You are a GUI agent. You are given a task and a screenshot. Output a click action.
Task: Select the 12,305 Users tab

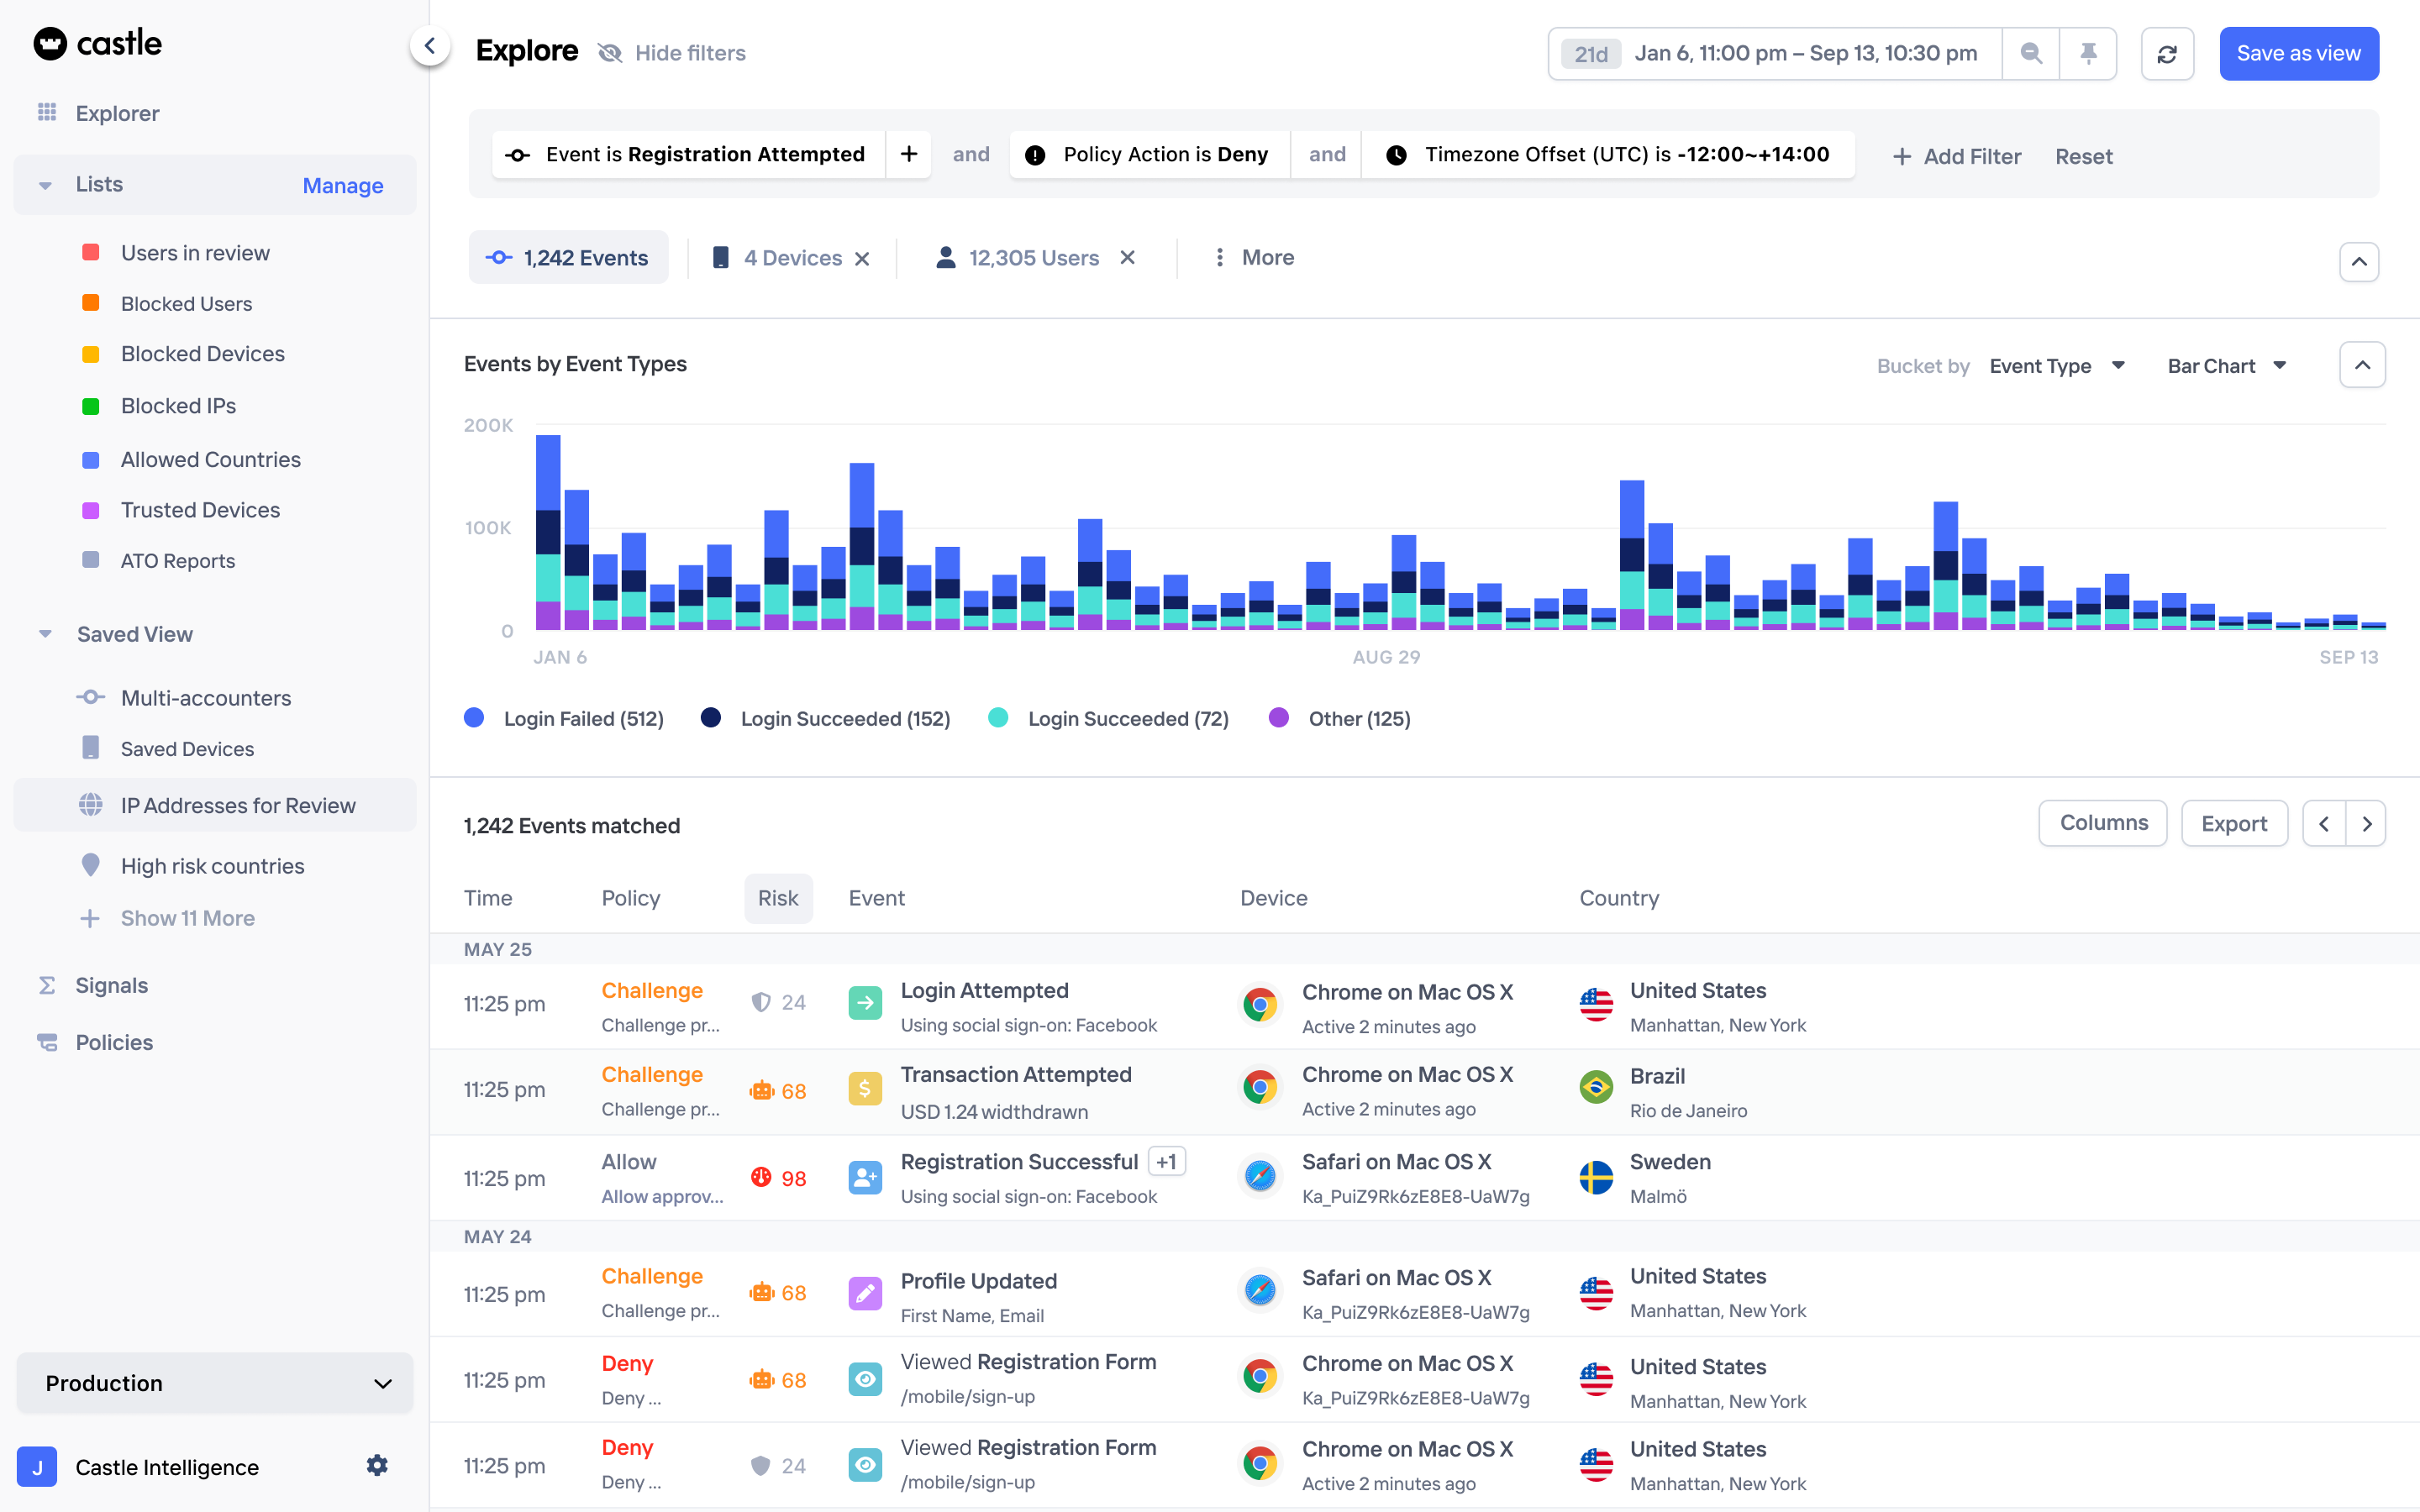click(x=1018, y=258)
